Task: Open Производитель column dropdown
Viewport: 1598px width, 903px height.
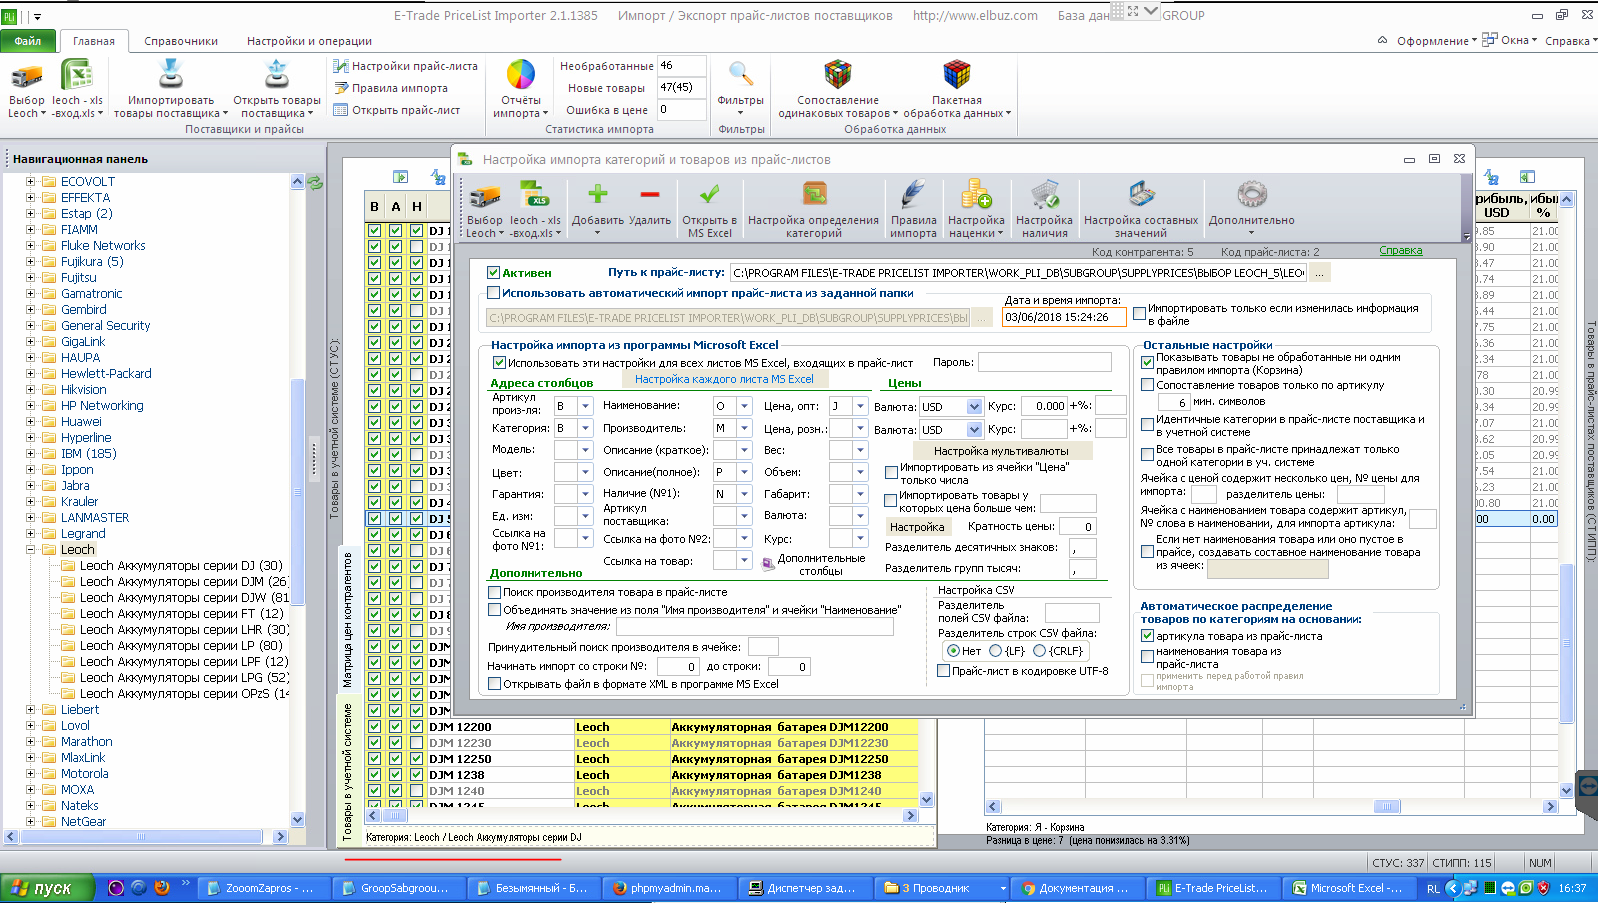Action: pyautogui.click(x=744, y=428)
